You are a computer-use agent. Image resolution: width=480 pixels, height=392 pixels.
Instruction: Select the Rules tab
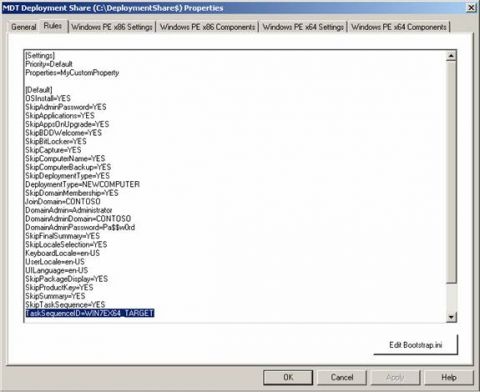coord(53,26)
